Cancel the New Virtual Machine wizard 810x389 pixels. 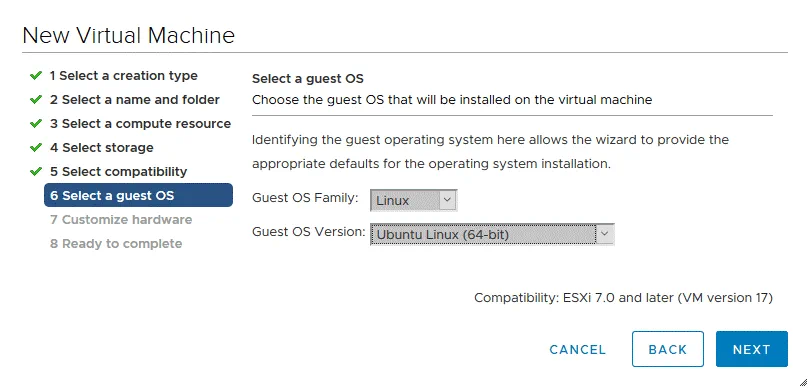coord(578,350)
